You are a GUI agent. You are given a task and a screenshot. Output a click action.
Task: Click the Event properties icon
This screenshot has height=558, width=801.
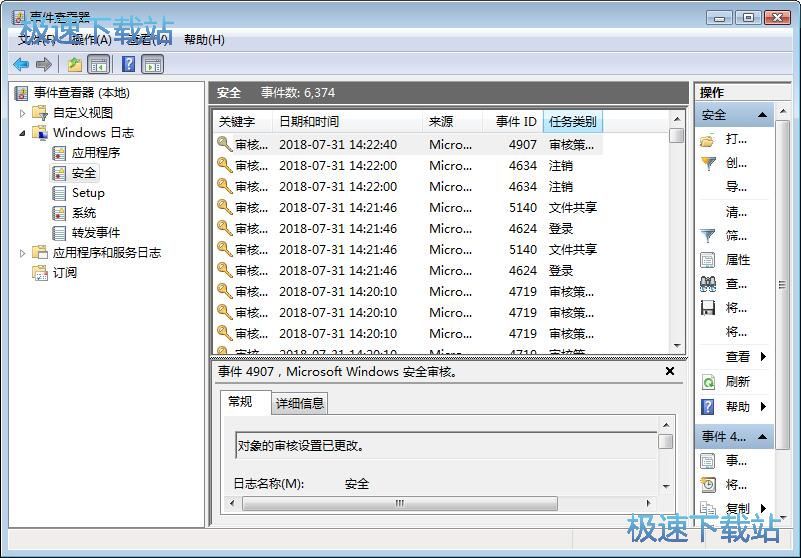(708, 461)
